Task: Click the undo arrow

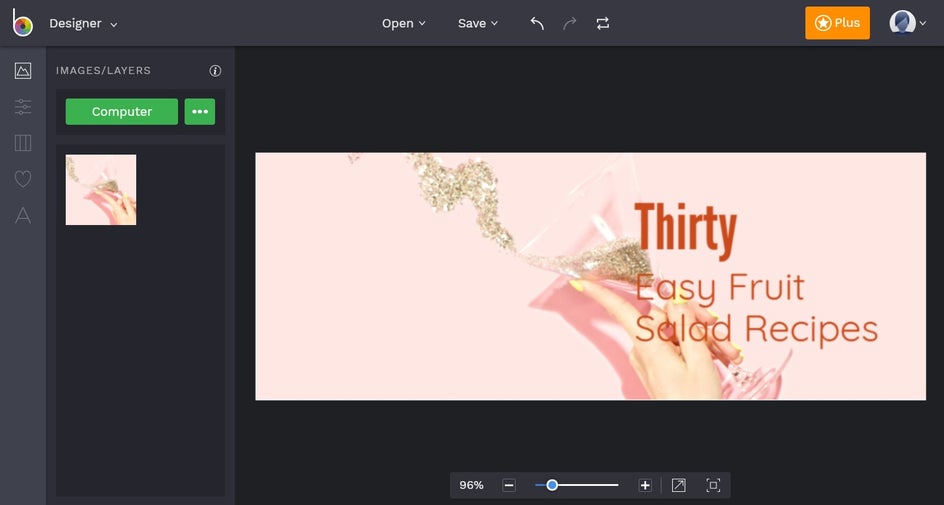Action: [x=537, y=23]
